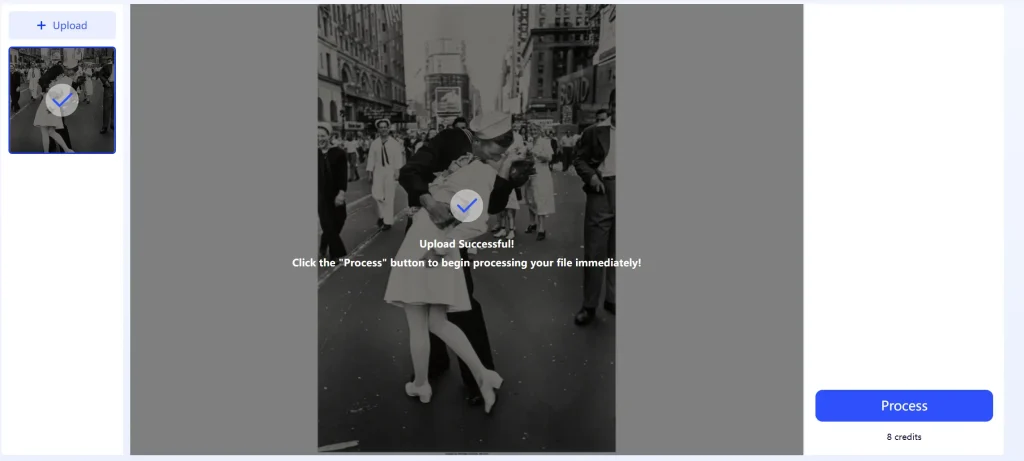Click the checkmark icon on main preview

pos(466,206)
